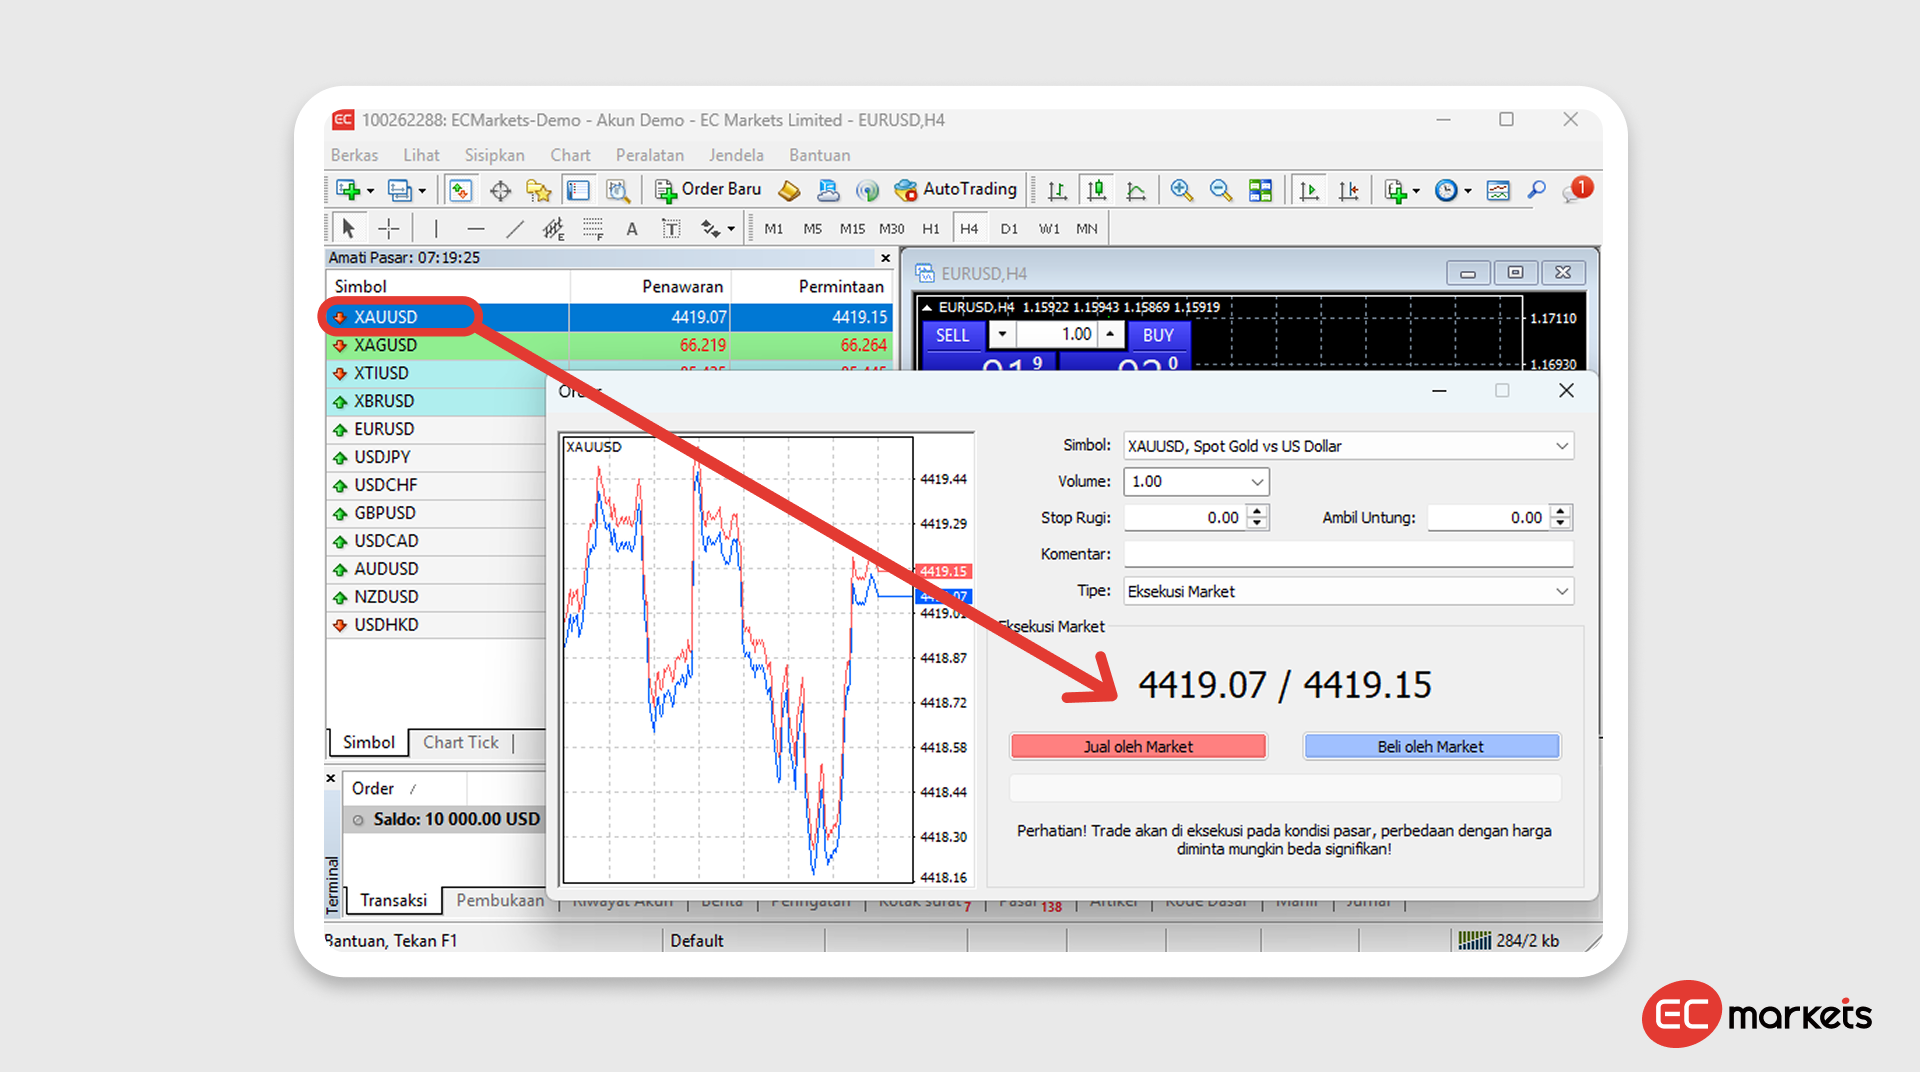Select the Equidistant Channel tool

(554, 229)
